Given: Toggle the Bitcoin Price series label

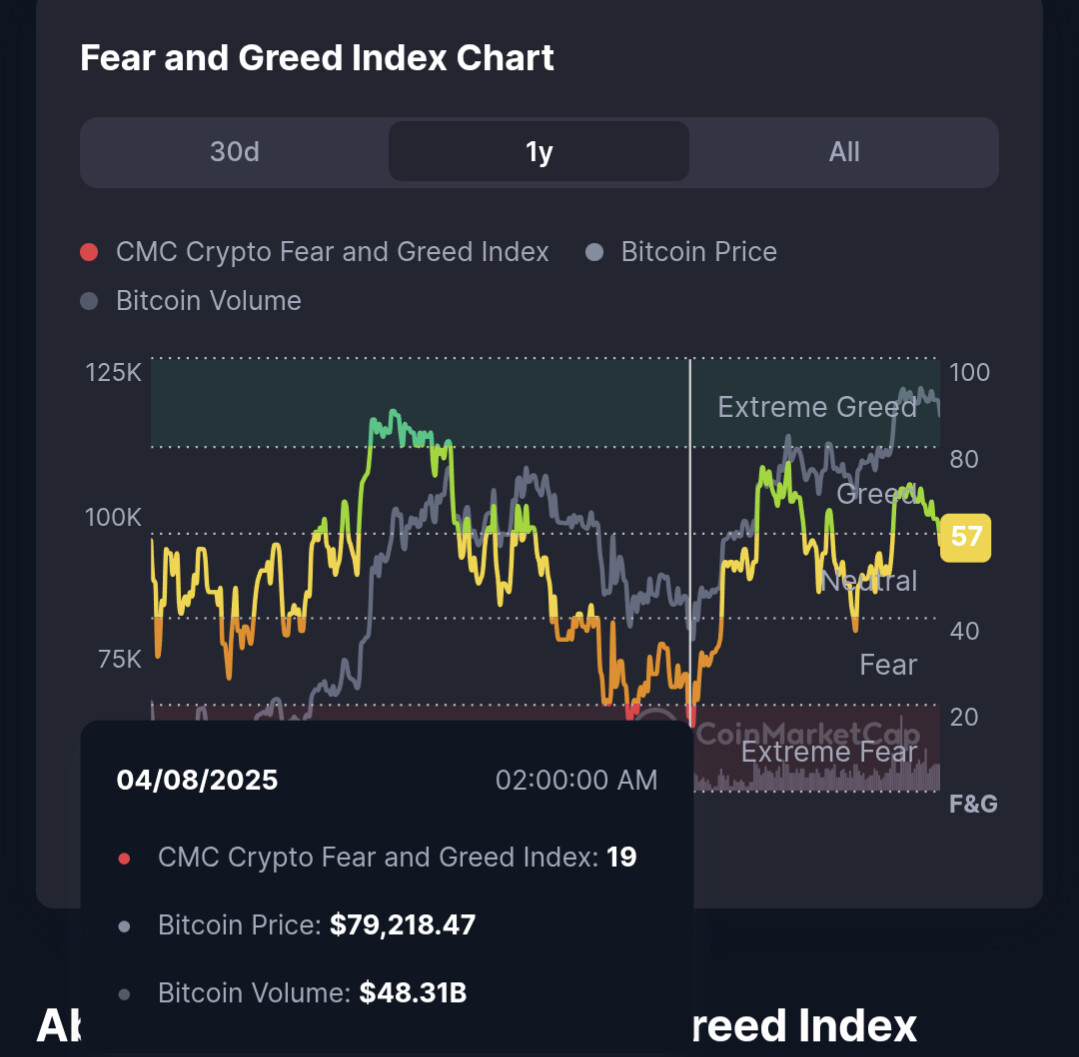Looking at the screenshot, I should pos(698,252).
